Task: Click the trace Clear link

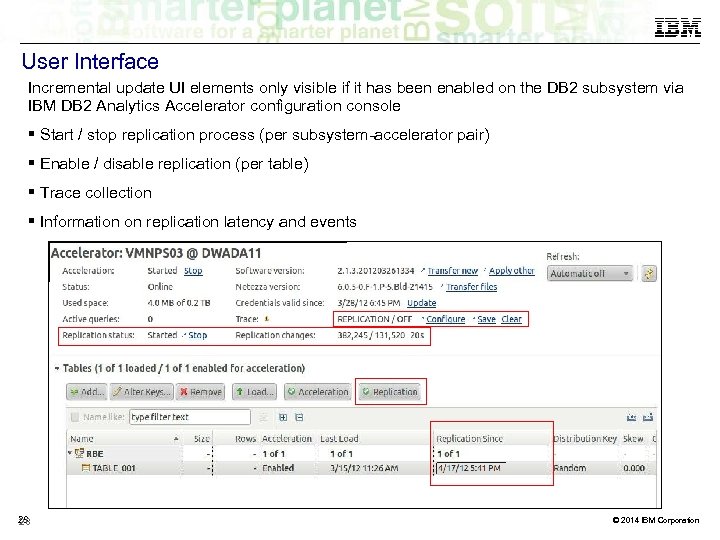Action: point(512,319)
